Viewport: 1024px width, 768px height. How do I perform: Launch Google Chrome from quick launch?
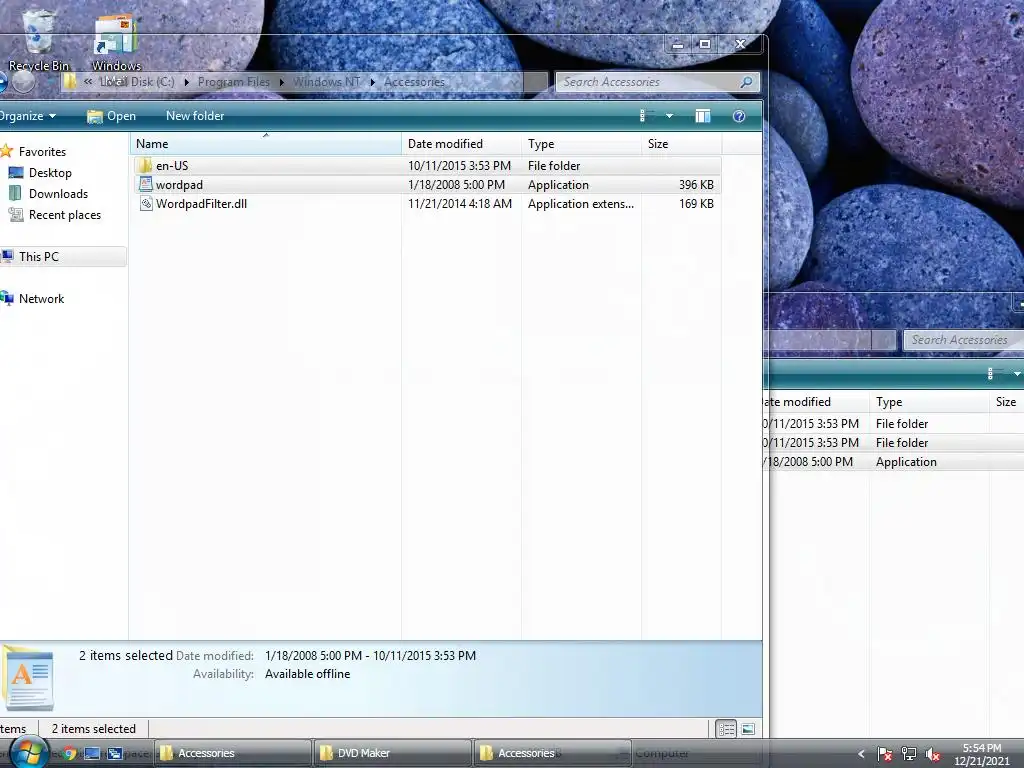(x=69, y=753)
